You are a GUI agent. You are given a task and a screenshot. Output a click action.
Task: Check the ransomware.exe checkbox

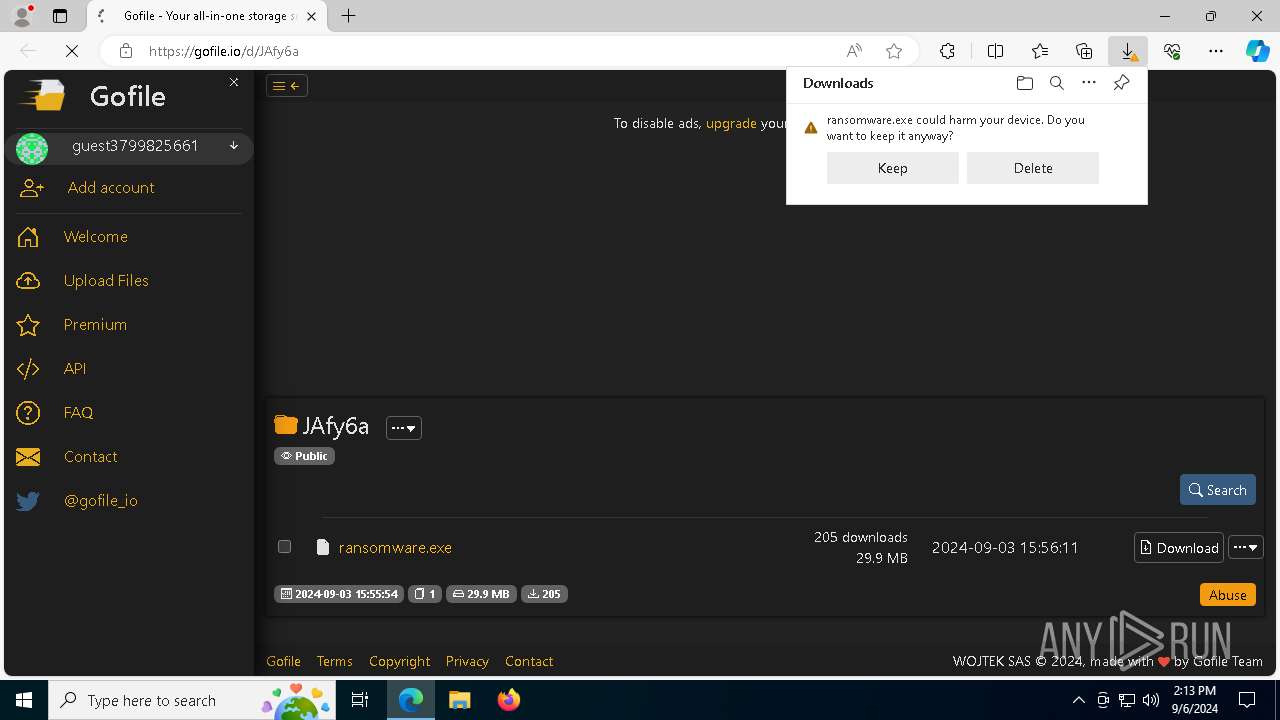(x=284, y=547)
